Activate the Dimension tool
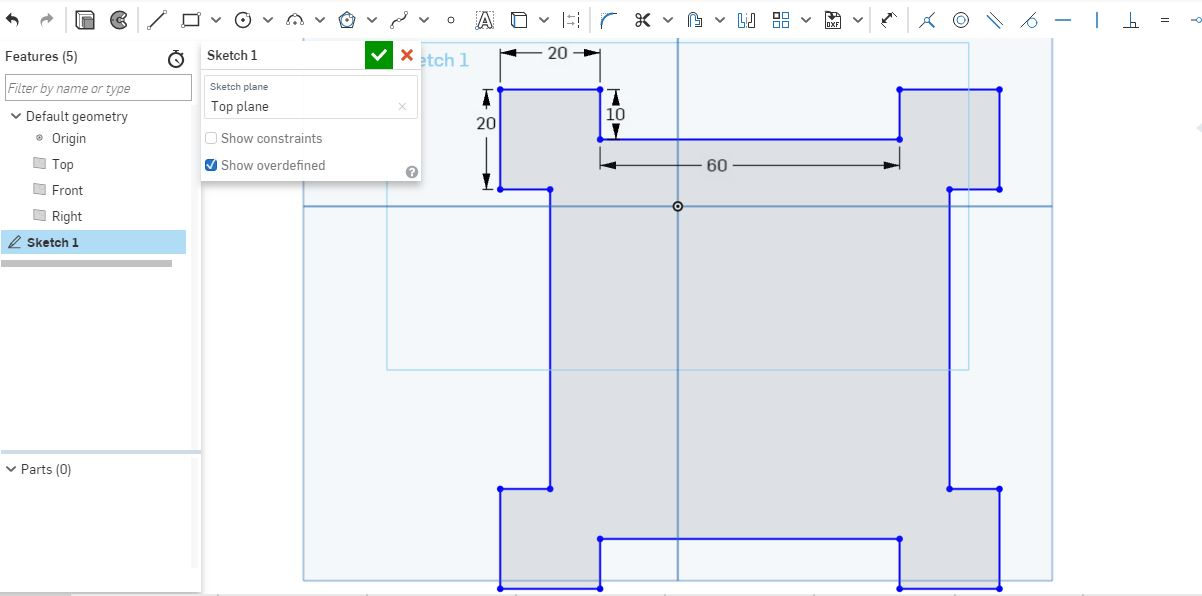This screenshot has width=1202, height=596. 889,20
